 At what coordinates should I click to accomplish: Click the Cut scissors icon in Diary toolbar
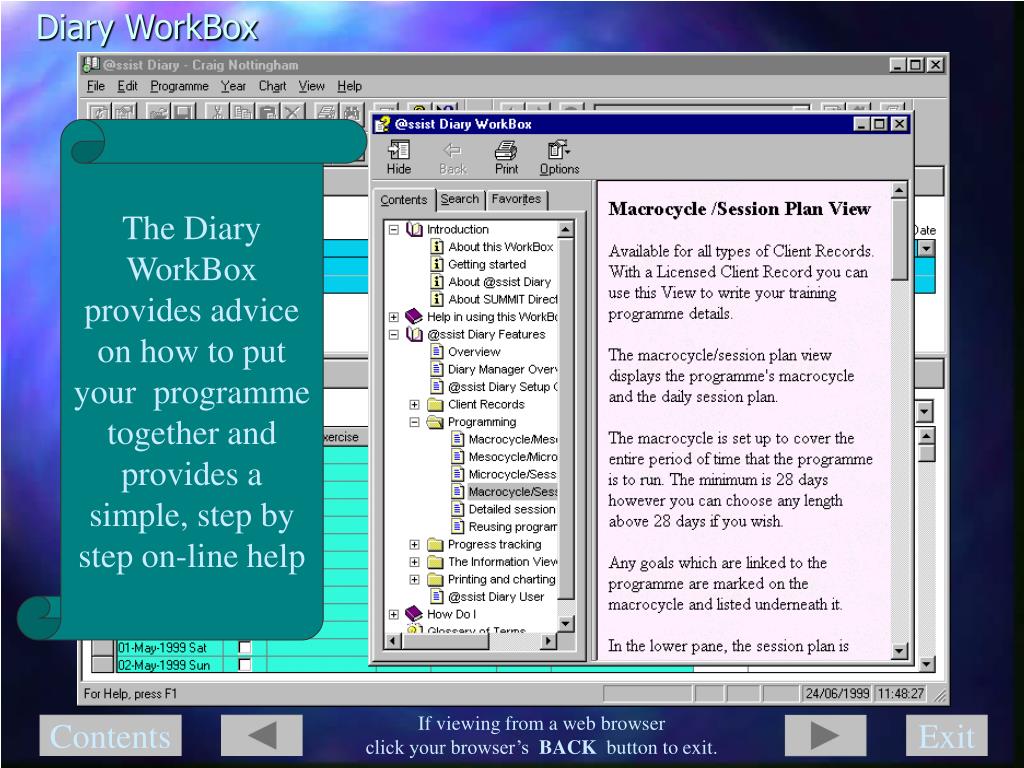click(x=217, y=112)
